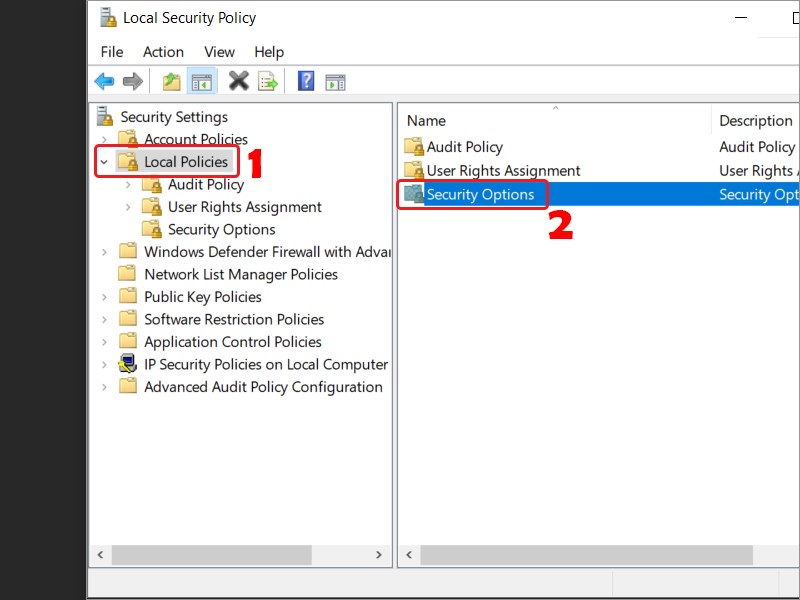Screen dimensions: 800x600
Task: Expand the Windows Defender Firewall node
Action: 104,252
